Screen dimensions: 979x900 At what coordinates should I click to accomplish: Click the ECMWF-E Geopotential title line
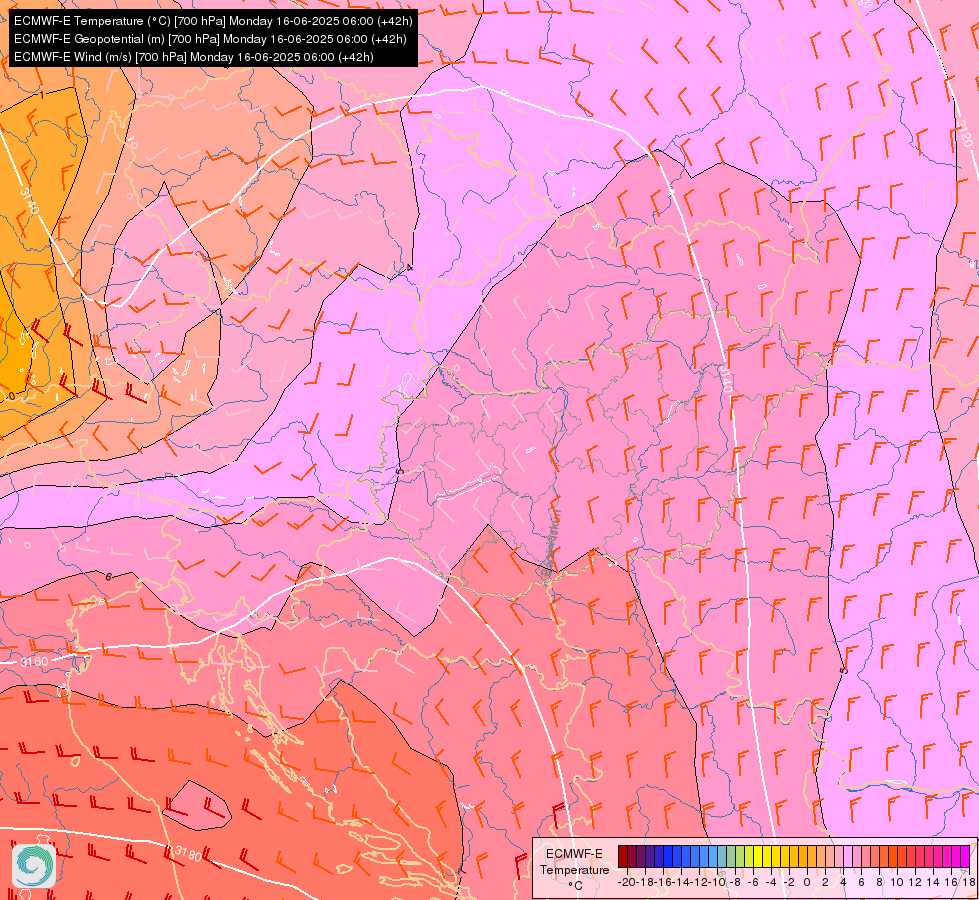point(210,39)
